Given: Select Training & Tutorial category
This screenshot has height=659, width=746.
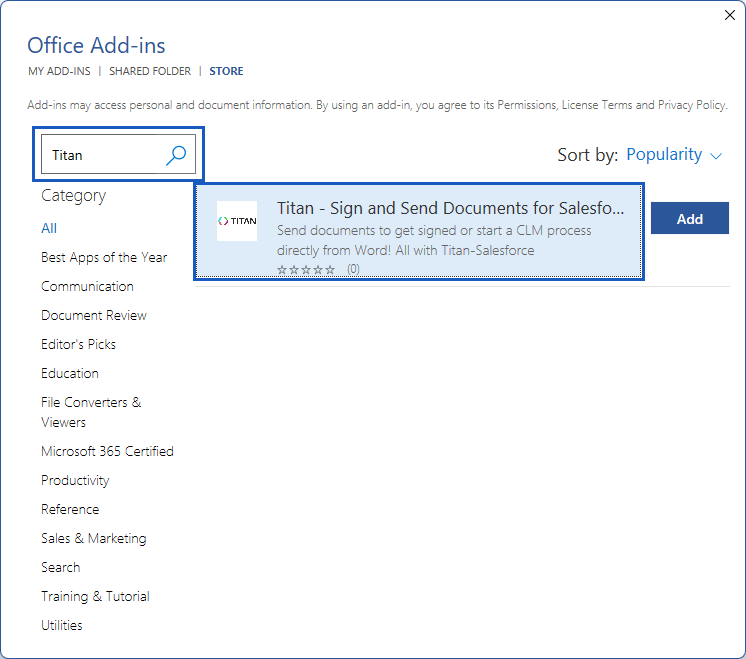Looking at the screenshot, I should click(95, 597).
